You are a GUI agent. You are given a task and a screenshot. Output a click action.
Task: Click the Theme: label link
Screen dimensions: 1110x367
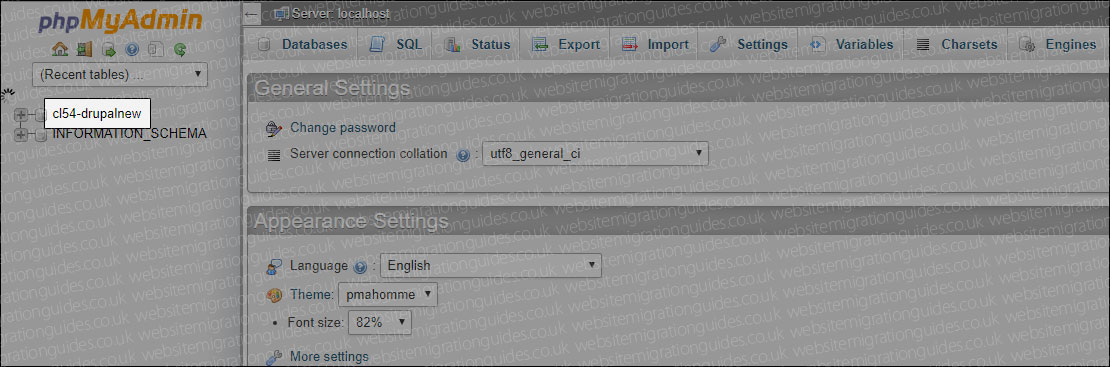pos(311,294)
